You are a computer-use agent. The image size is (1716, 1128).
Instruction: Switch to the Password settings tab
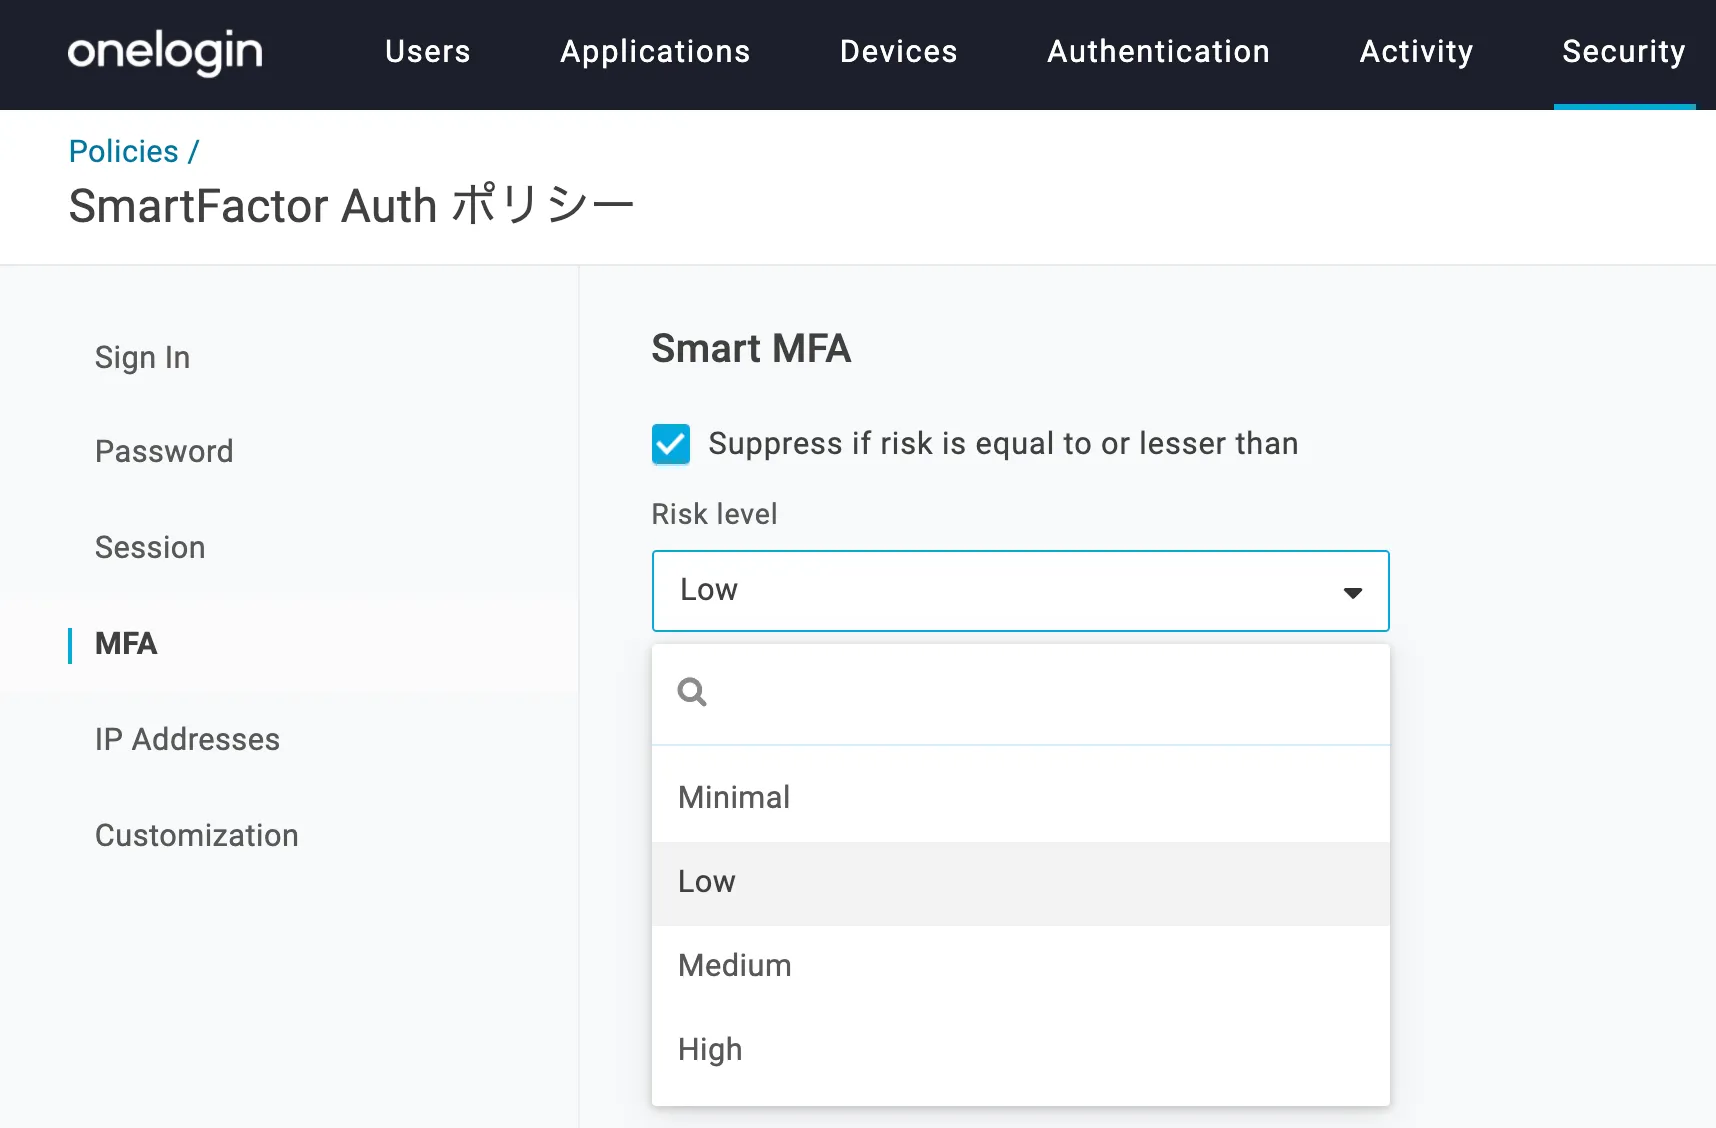(164, 451)
